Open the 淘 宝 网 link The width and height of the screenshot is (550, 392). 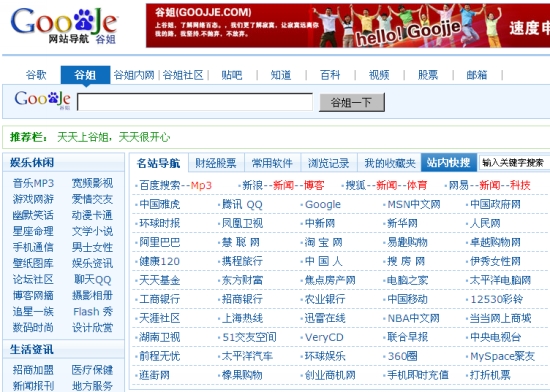pos(323,242)
